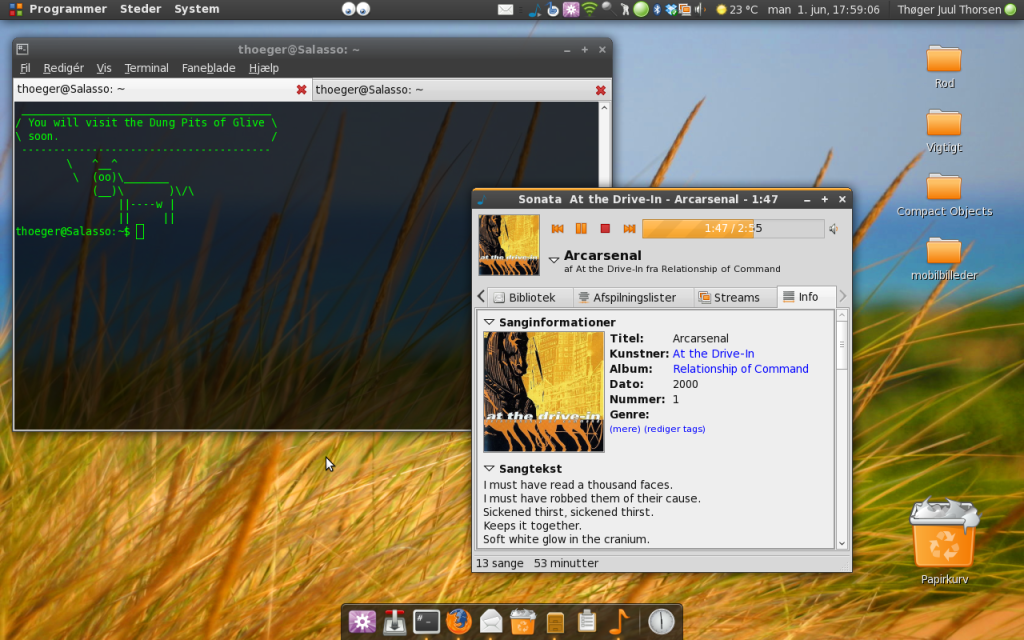Open the Terminal menu
Viewport: 1024px width, 640px height.
pos(146,68)
